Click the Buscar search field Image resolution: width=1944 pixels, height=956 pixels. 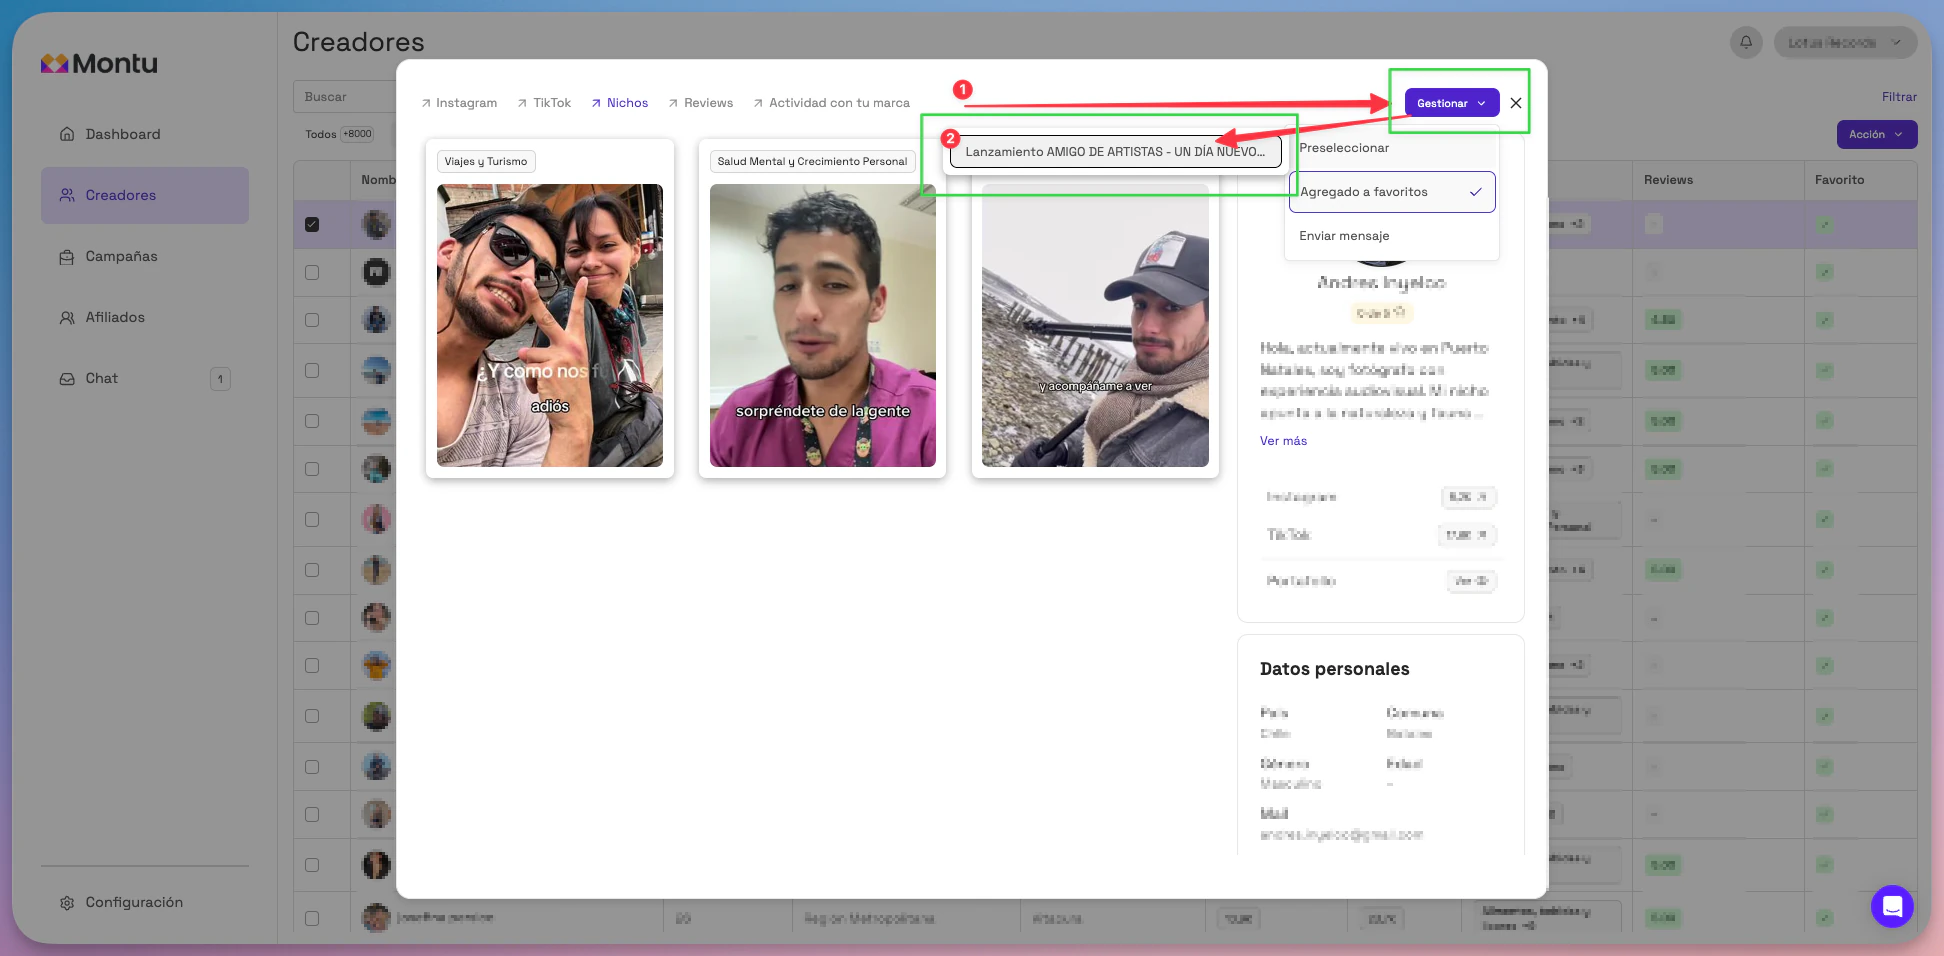click(x=345, y=97)
